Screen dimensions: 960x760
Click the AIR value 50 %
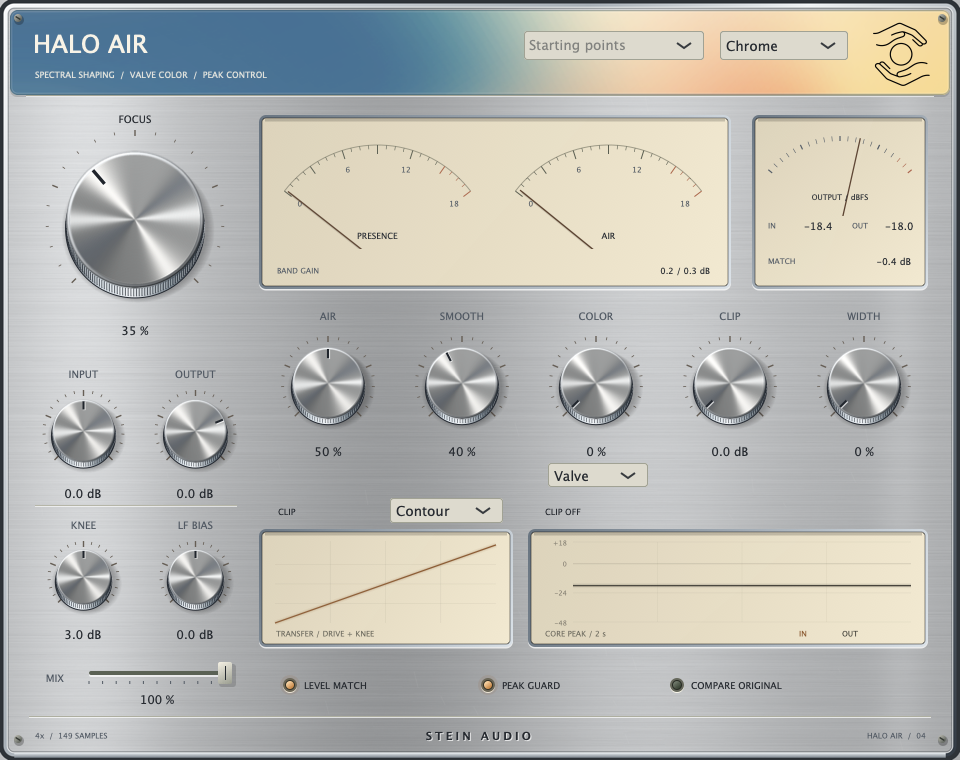pos(328,452)
